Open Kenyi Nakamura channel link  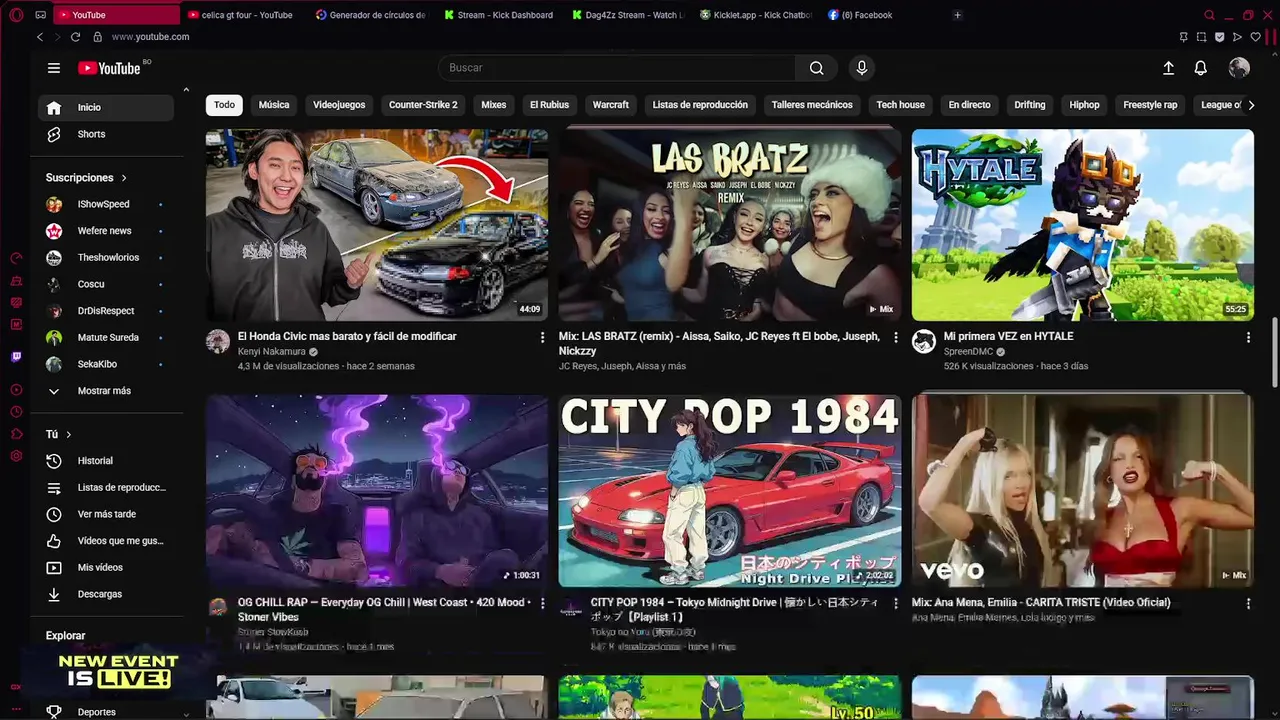[271, 352]
